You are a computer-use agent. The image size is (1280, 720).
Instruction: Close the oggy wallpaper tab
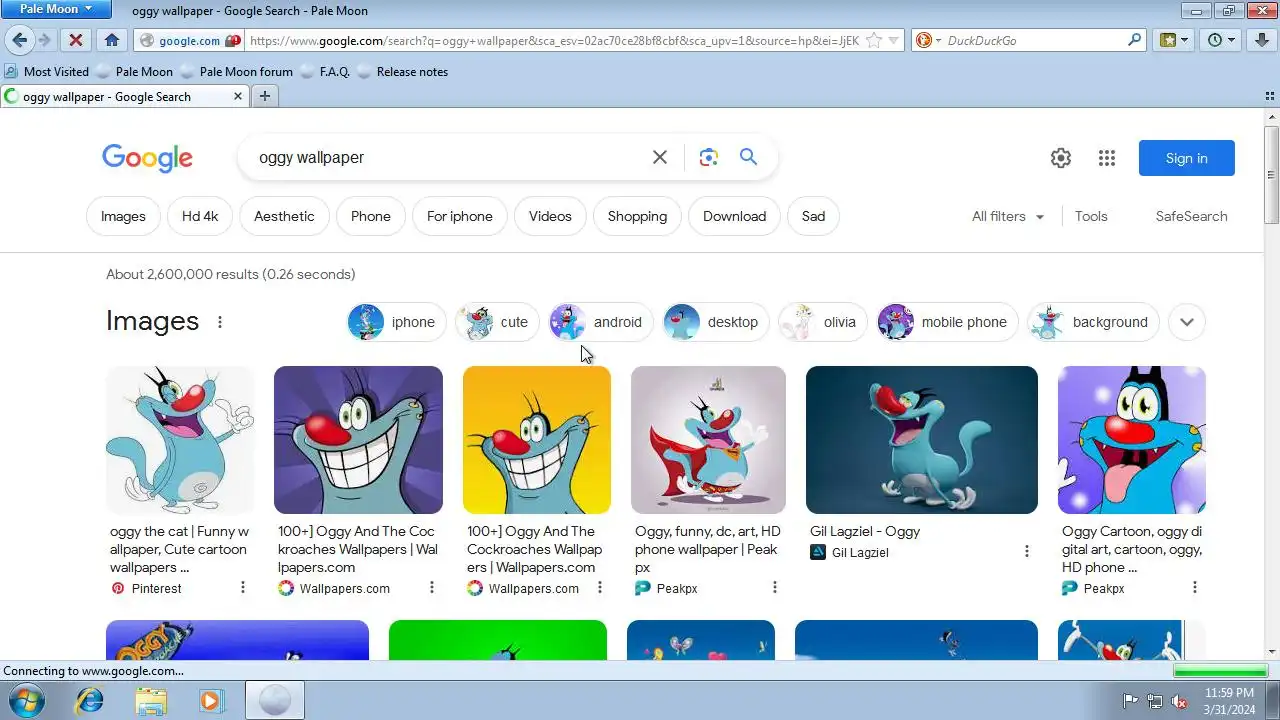tap(238, 96)
